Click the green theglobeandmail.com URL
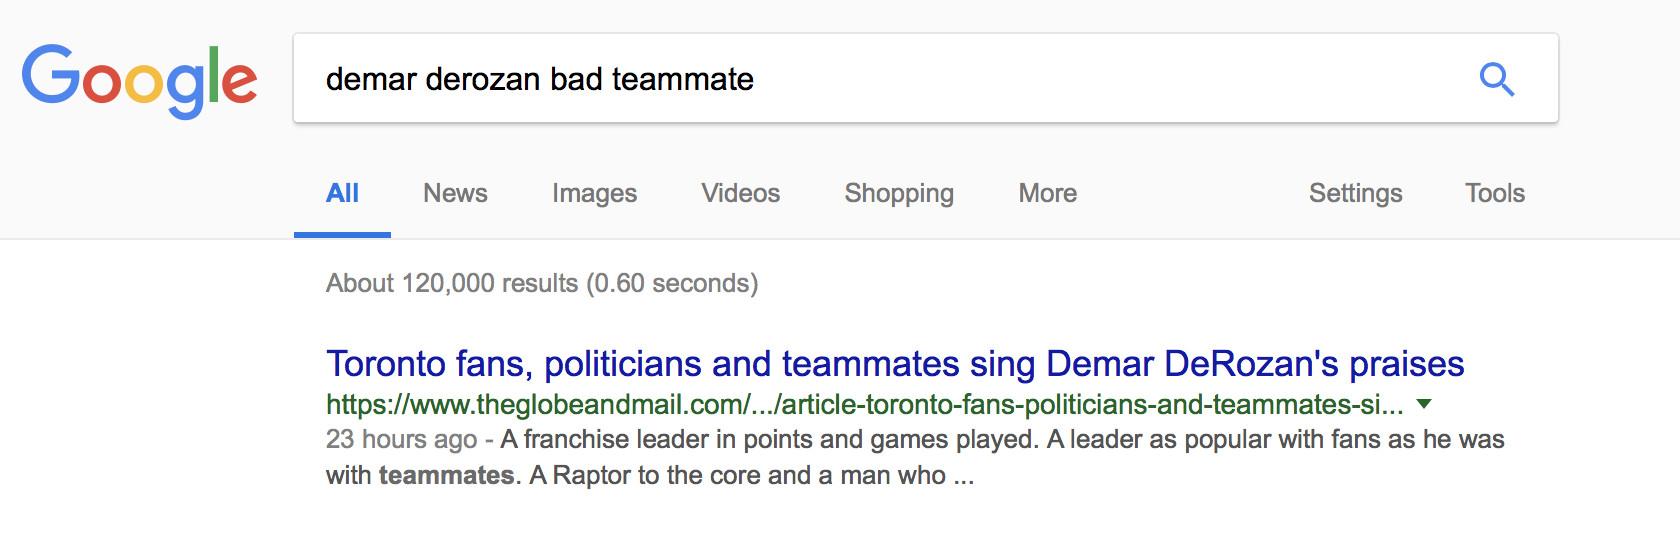This screenshot has height=556, width=1680. [864, 405]
